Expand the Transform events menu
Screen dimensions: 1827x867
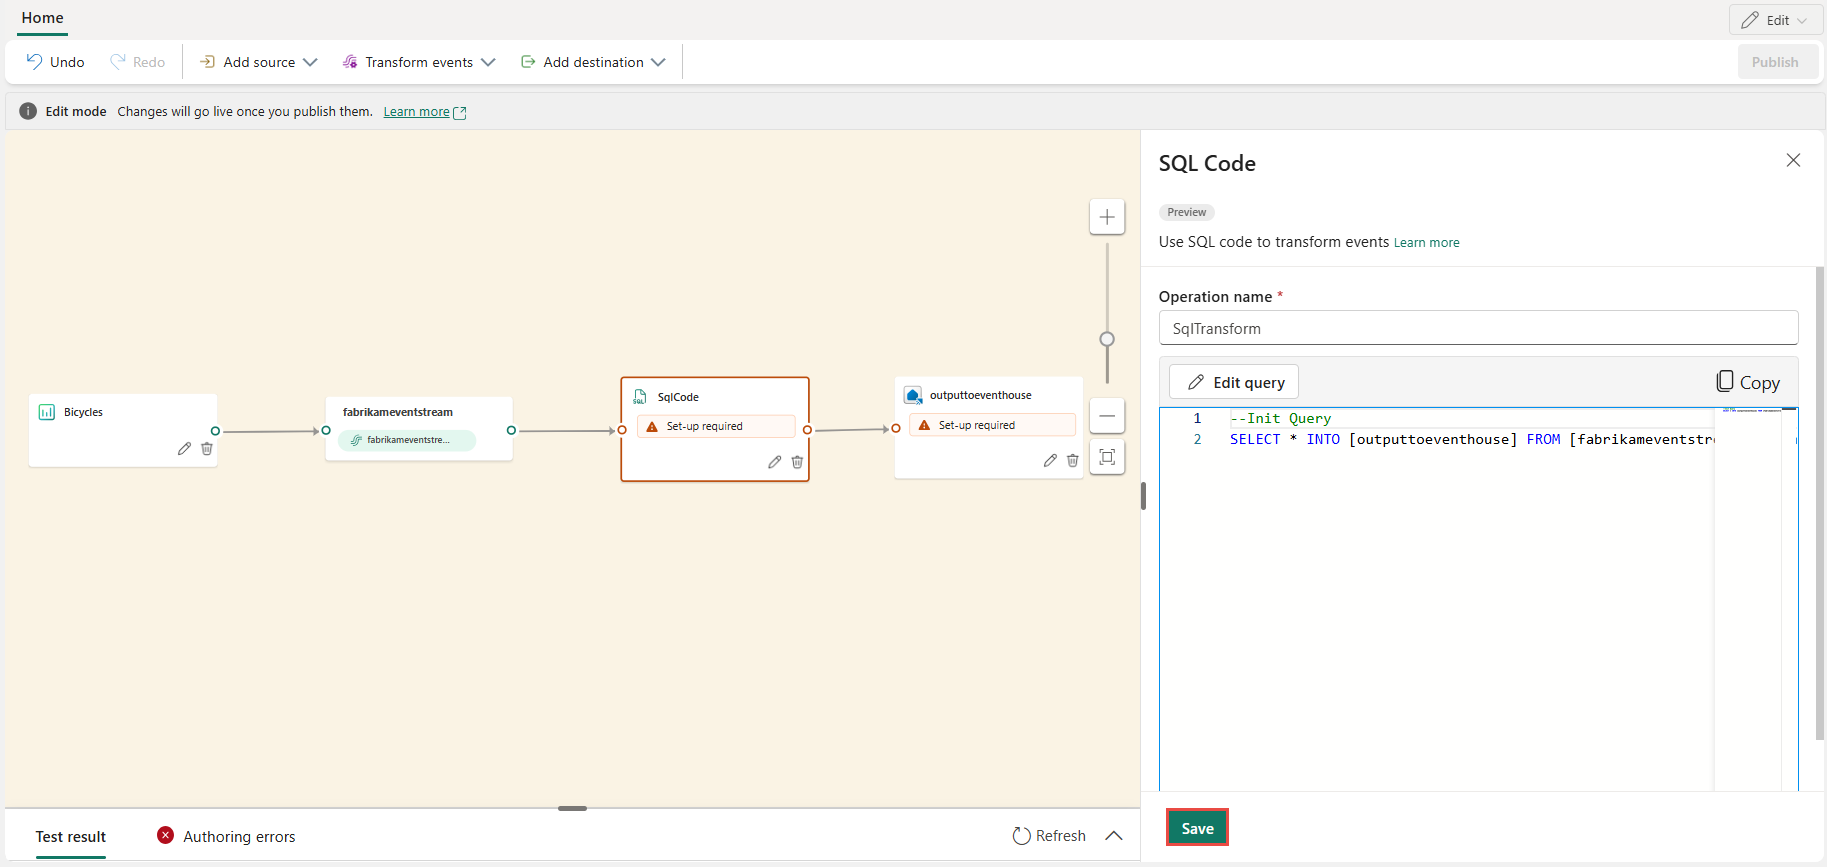tap(419, 62)
